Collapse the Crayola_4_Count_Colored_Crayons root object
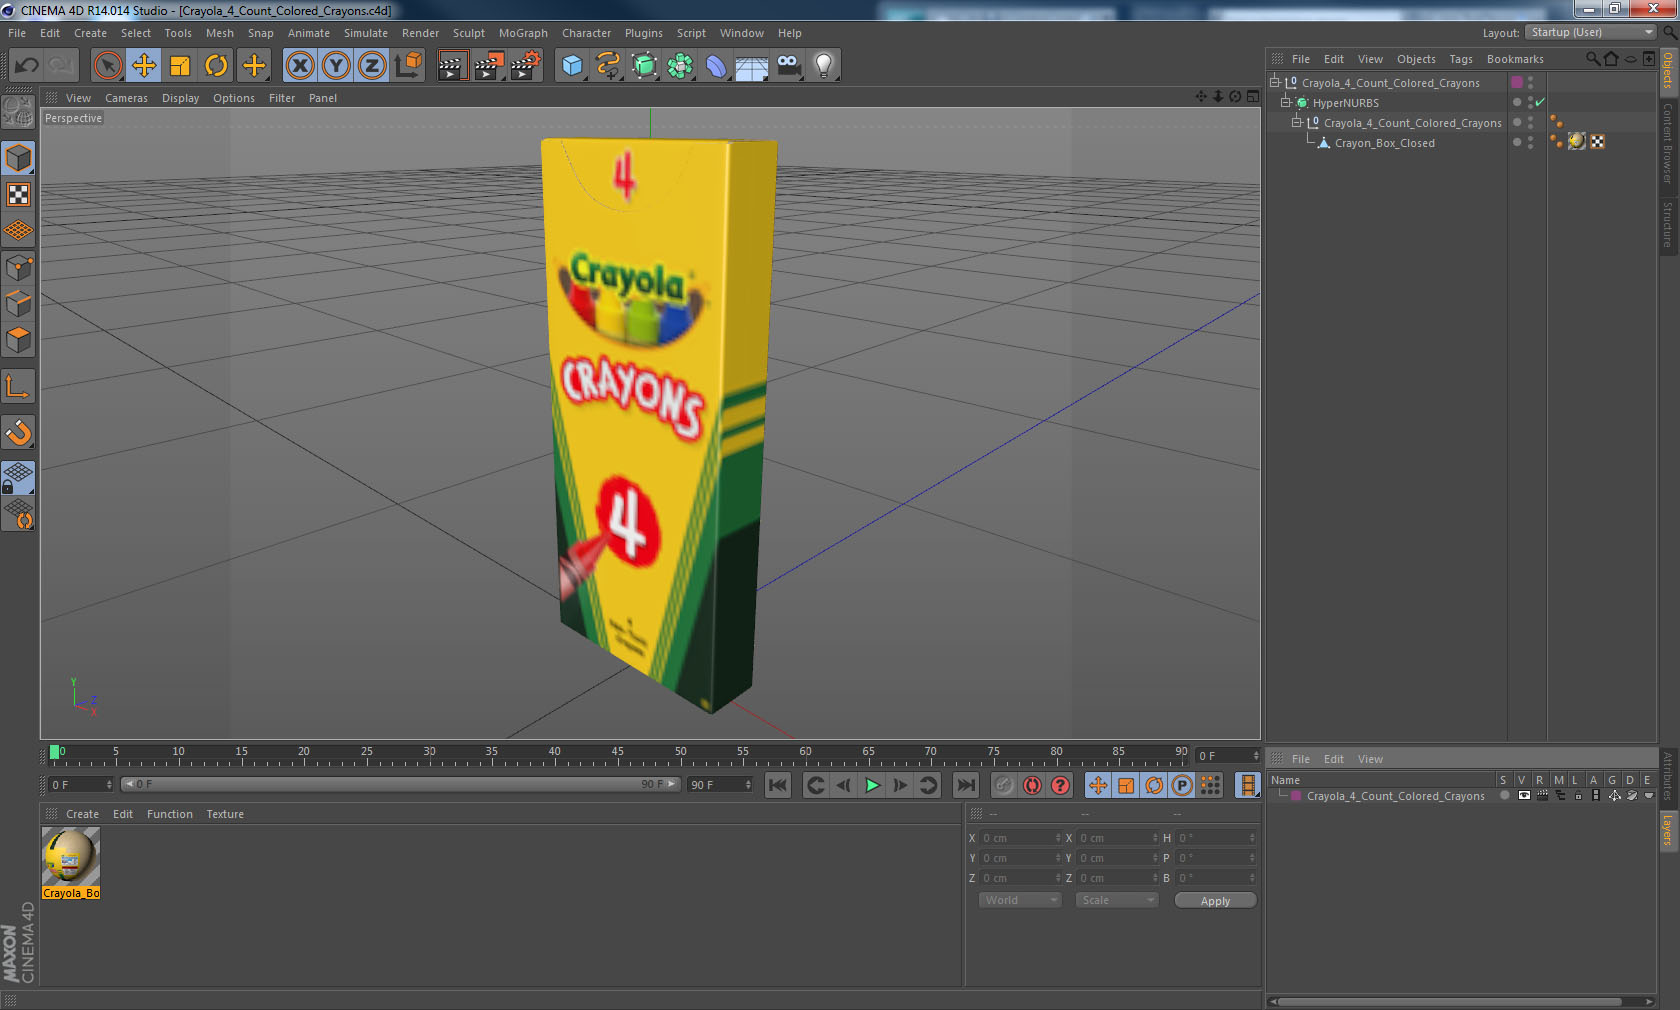The image size is (1680, 1010). (1275, 82)
